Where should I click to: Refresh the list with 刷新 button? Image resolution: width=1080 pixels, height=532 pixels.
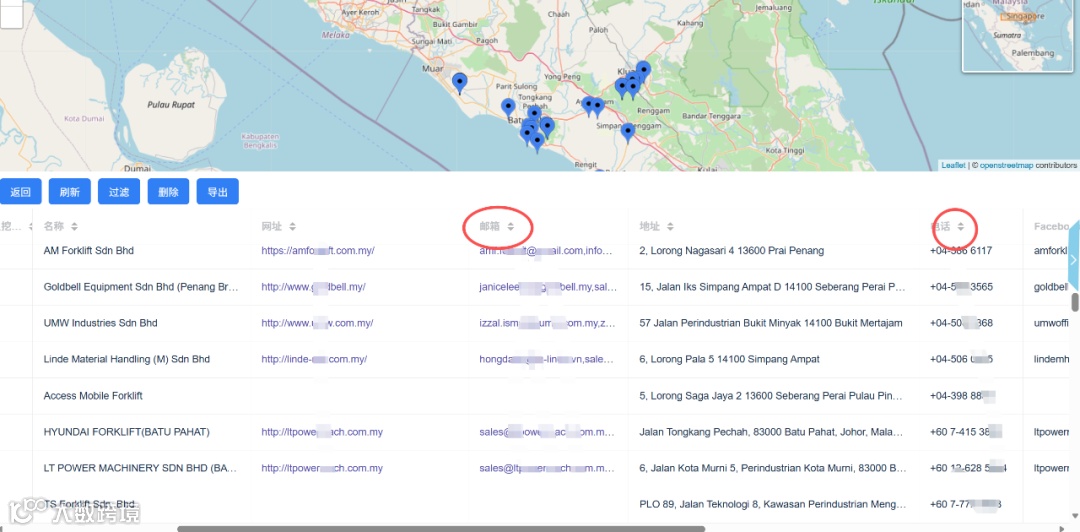pyautogui.click(x=70, y=192)
